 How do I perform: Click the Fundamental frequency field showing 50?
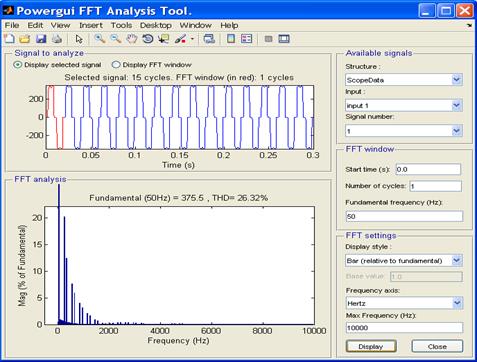point(404,216)
